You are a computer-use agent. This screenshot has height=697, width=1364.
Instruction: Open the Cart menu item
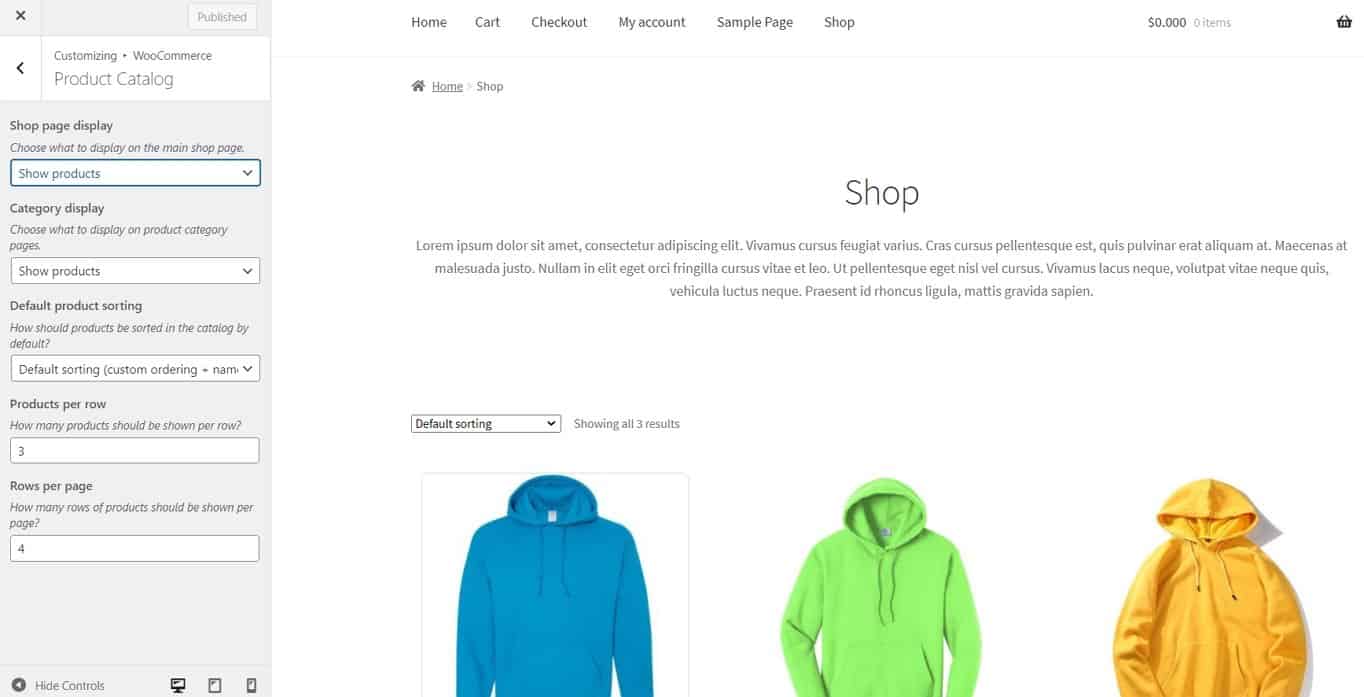pyautogui.click(x=487, y=22)
